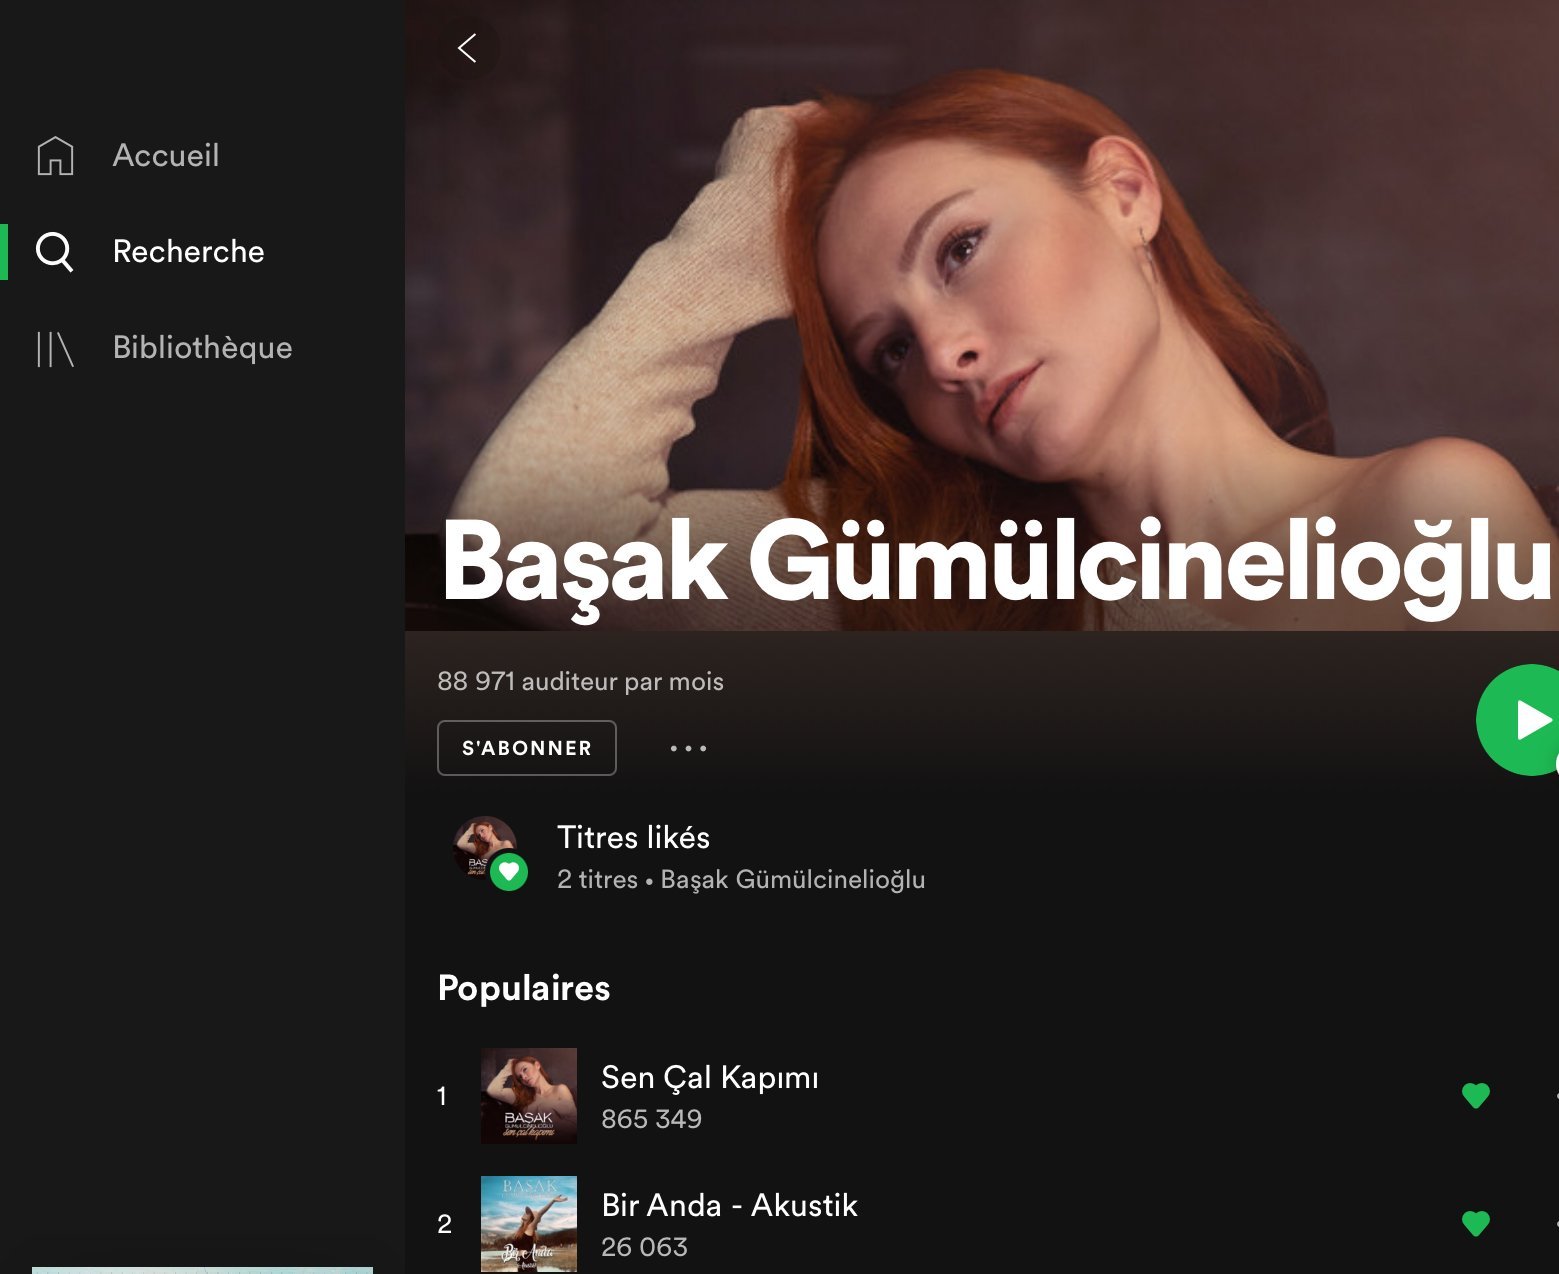Click the Recherche magnifier icon

tap(55, 252)
